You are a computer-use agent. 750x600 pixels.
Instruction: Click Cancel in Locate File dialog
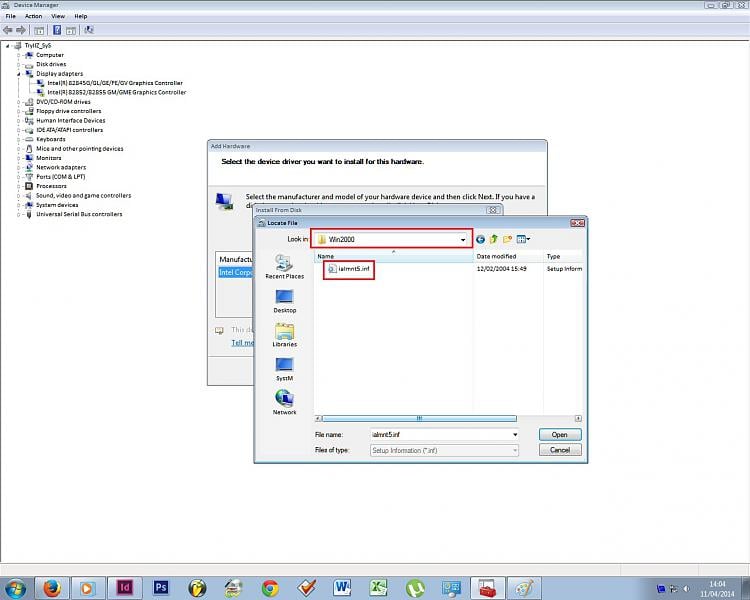coord(560,450)
